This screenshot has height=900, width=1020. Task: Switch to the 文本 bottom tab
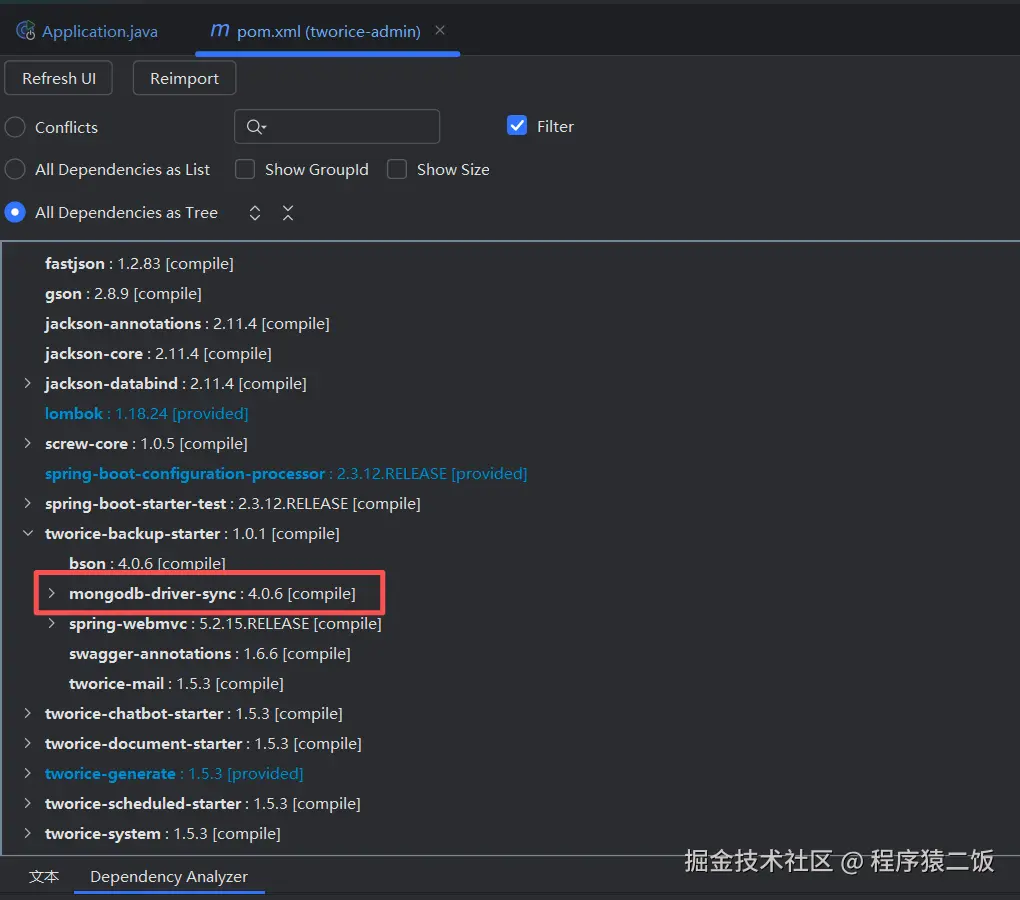44,876
